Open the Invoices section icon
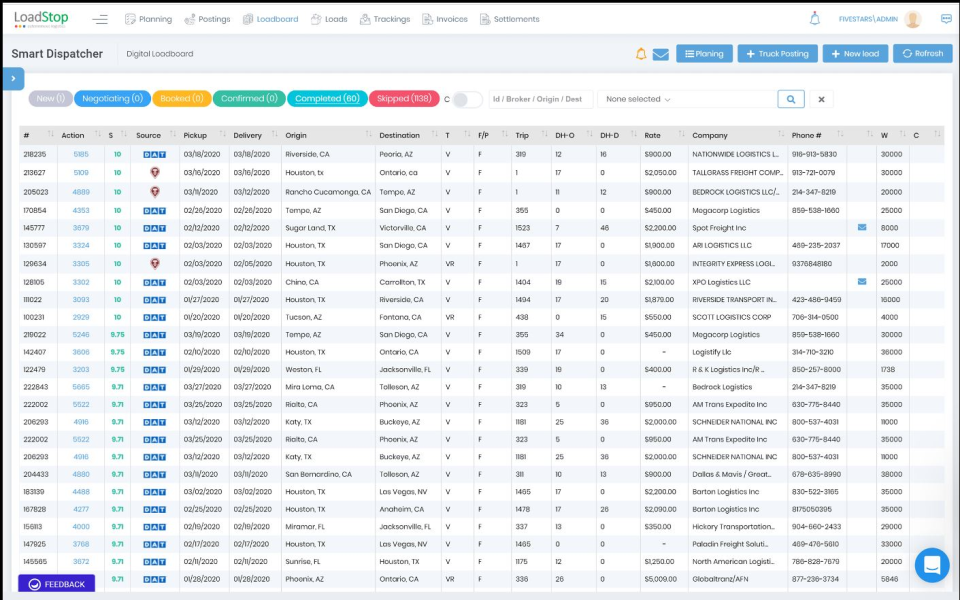Viewport: 960px width, 600px height. [429, 18]
